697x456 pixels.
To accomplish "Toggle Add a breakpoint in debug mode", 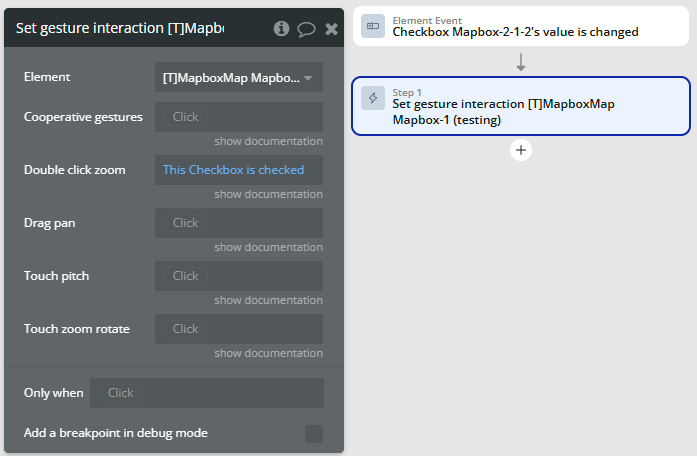I will 314,433.
